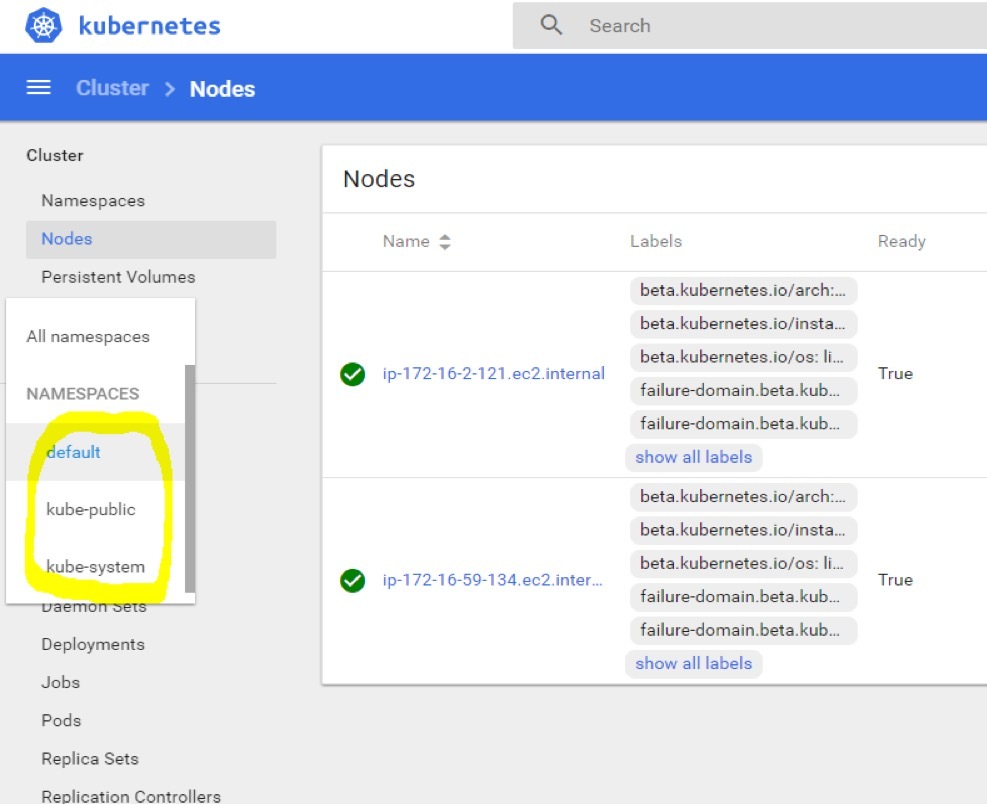Click the NAMESPACES section label in dropdown
Screen dimensions: 987x804
(82, 394)
